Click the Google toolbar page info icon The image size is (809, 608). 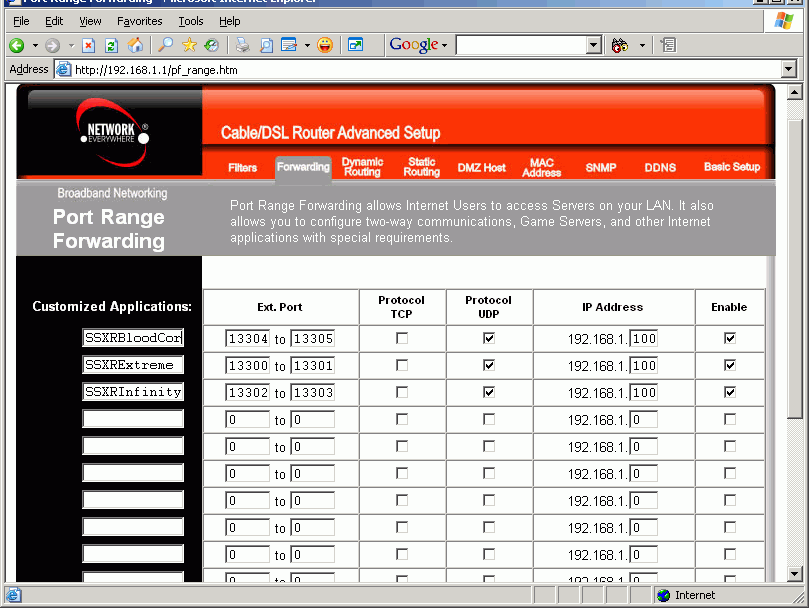tap(668, 45)
